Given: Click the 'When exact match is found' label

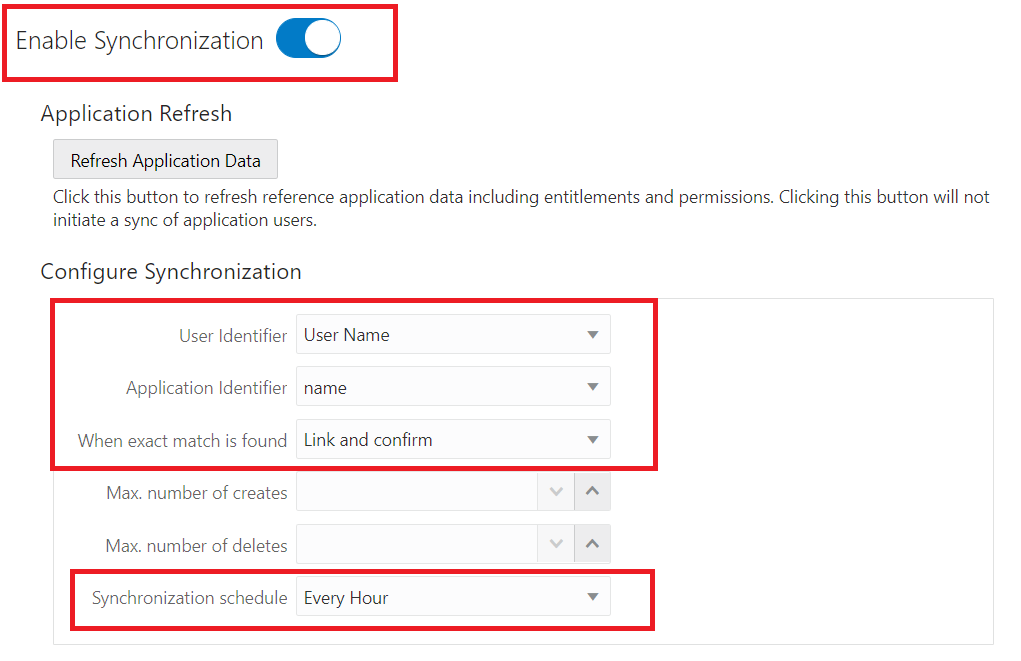Looking at the screenshot, I should (x=182, y=440).
